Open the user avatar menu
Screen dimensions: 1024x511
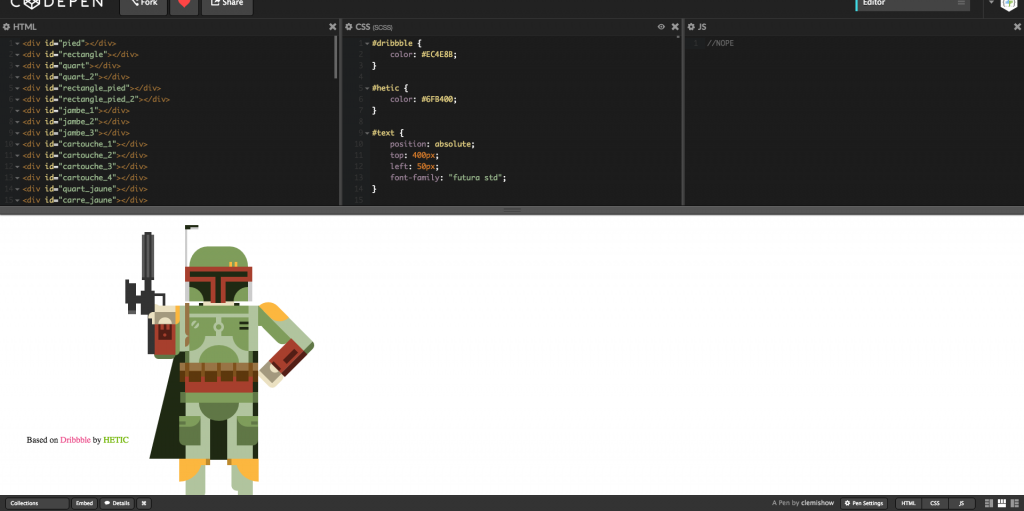pos(1010,5)
